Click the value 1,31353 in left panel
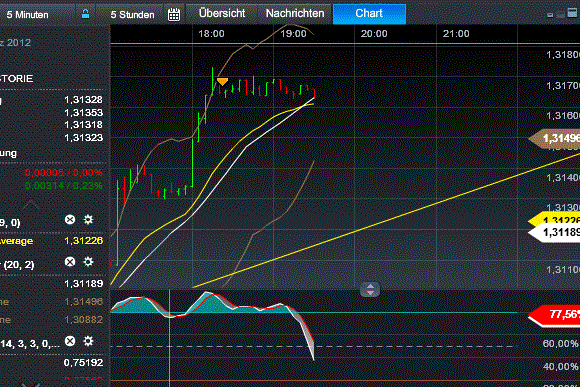Image resolution: width=580 pixels, height=387 pixels. click(83, 112)
